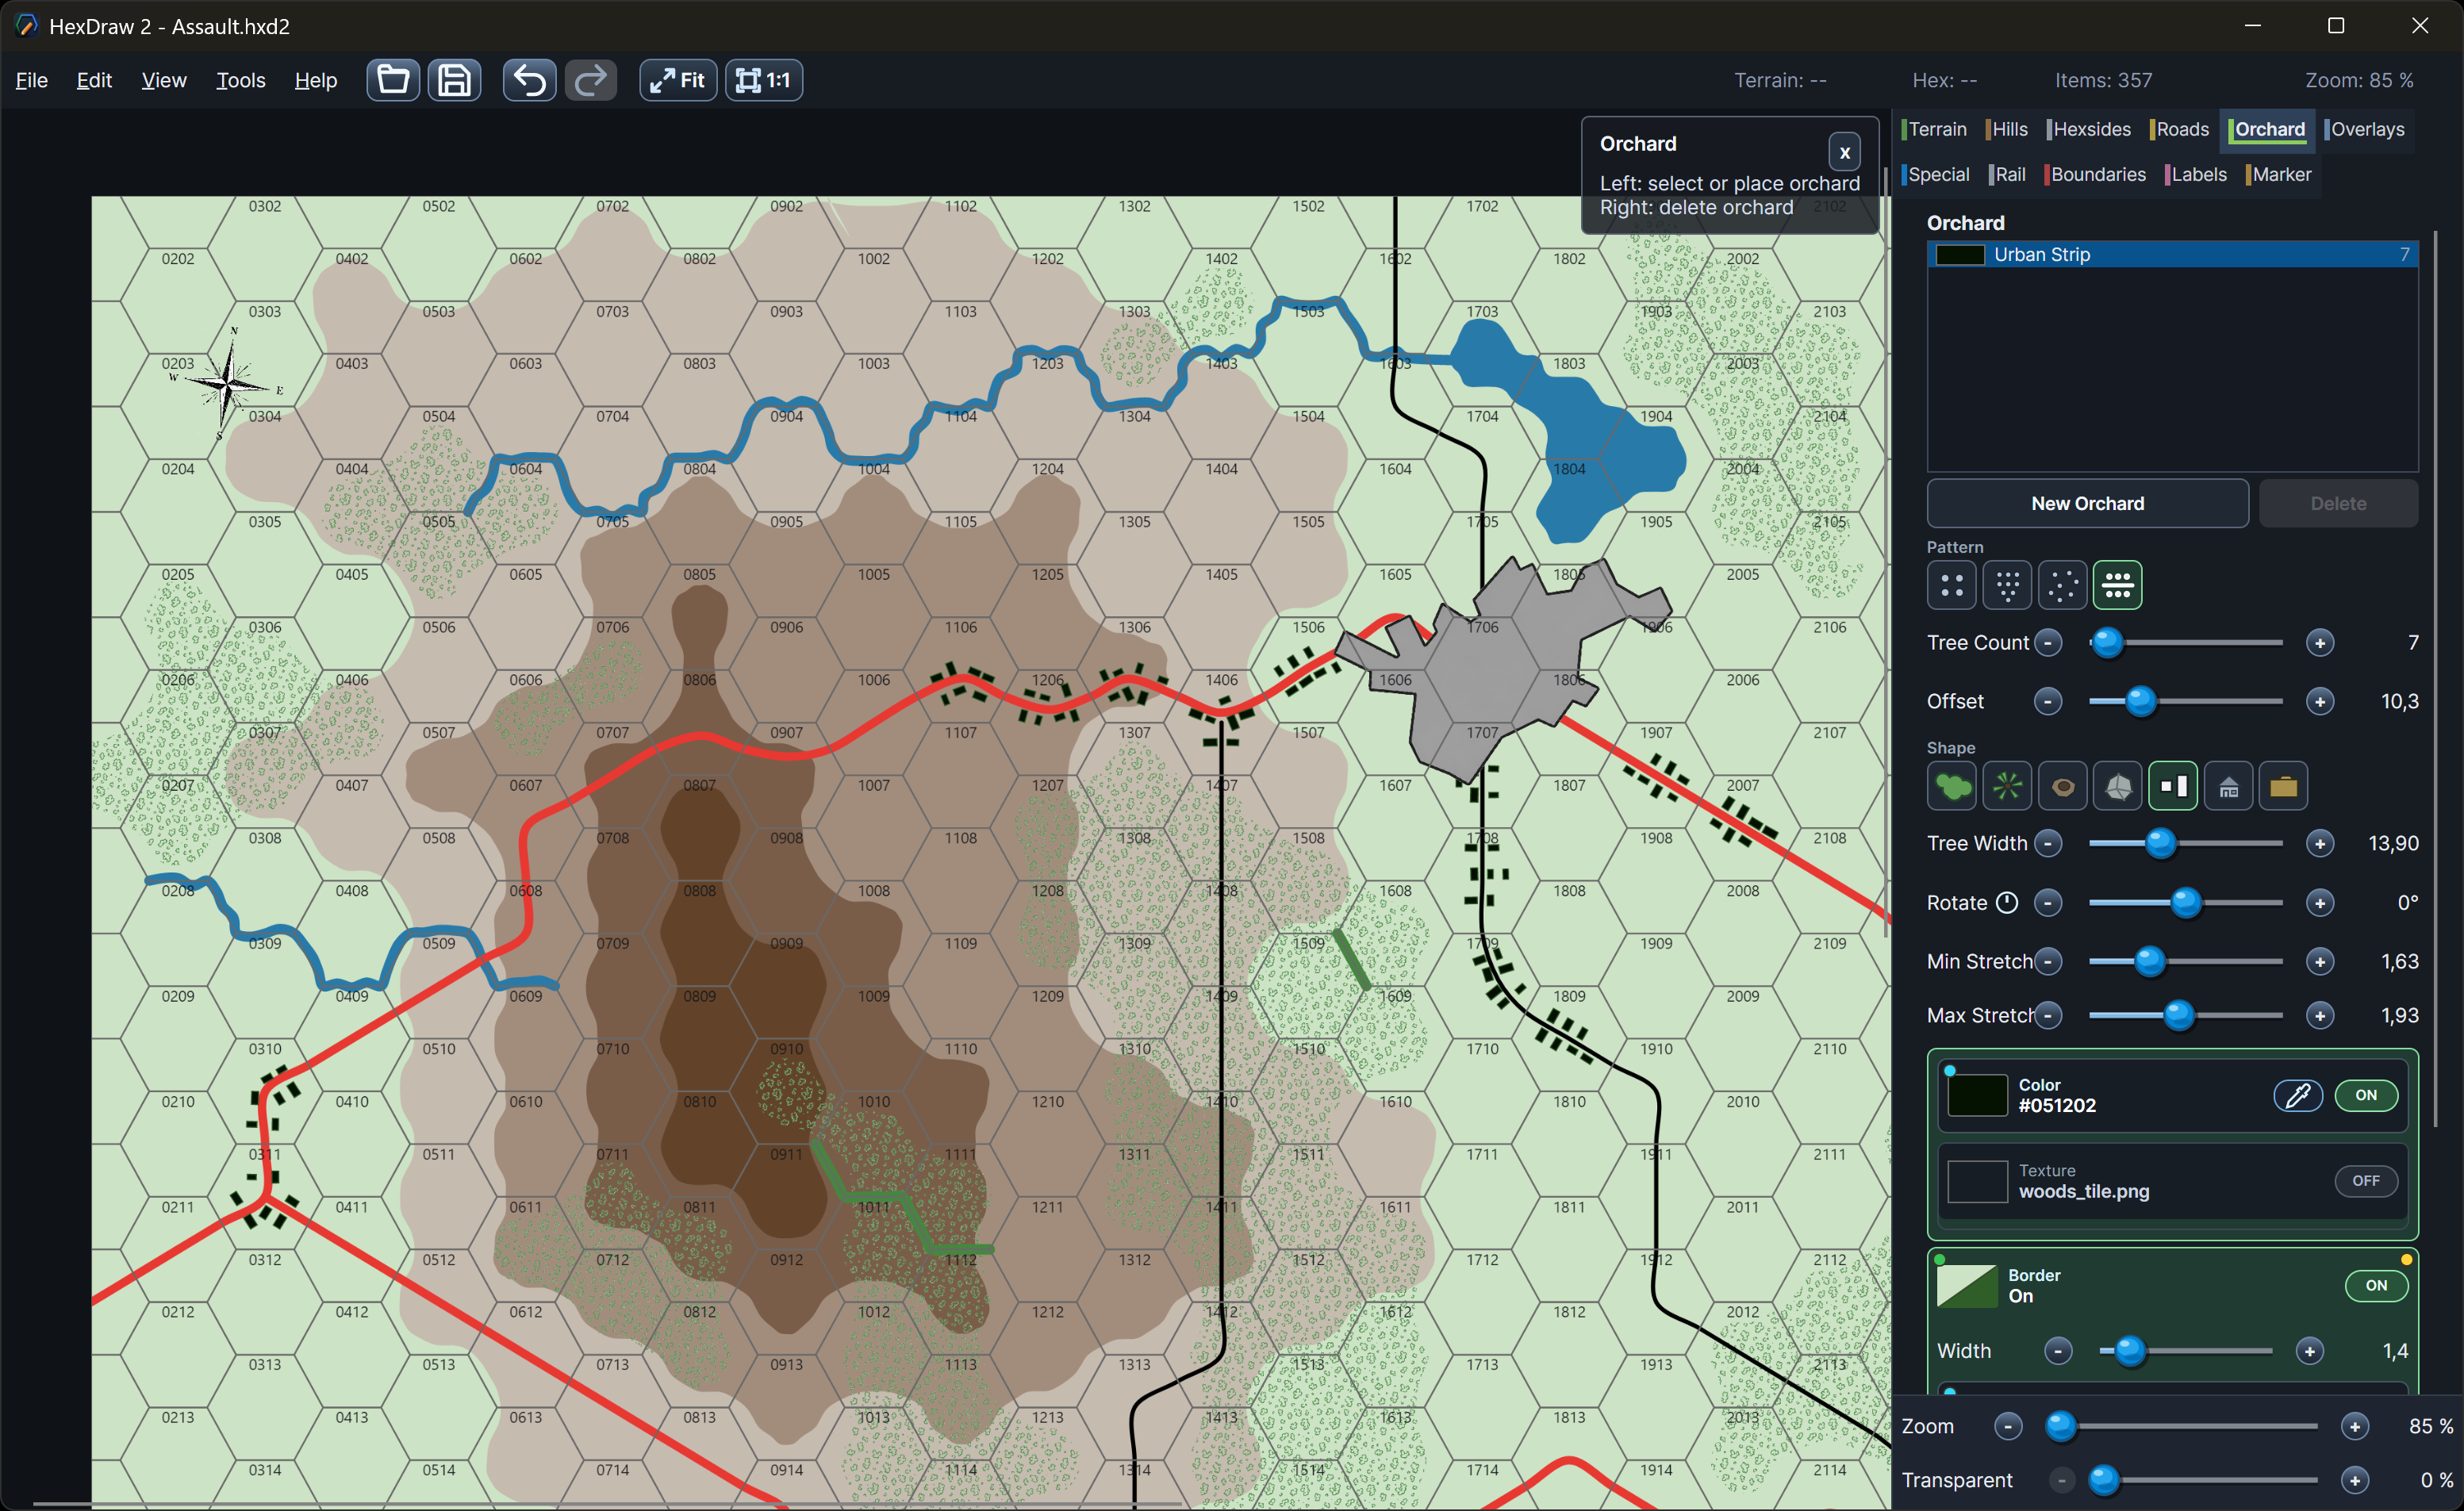Choose the palm starburst tree shape
Viewport: 2464px width, 1511px height.
click(x=2007, y=786)
